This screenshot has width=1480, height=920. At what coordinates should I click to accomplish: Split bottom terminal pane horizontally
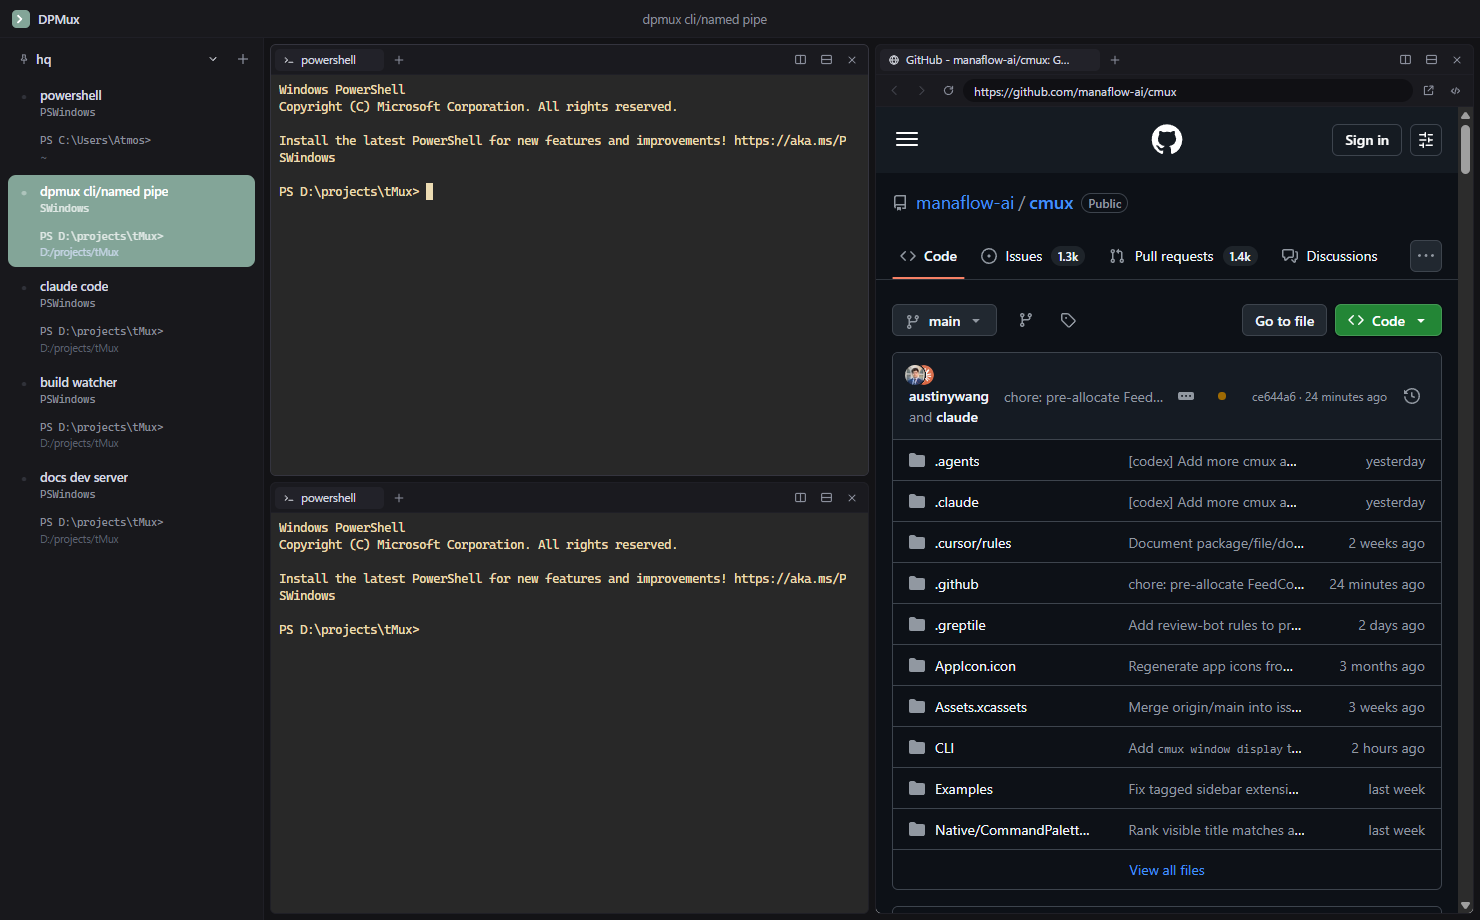826,498
